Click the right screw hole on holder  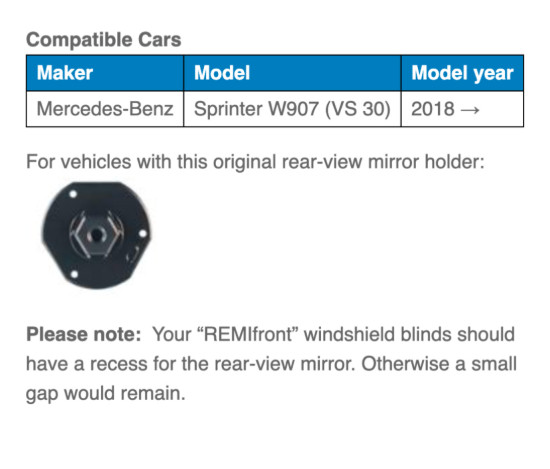[x=142, y=233]
